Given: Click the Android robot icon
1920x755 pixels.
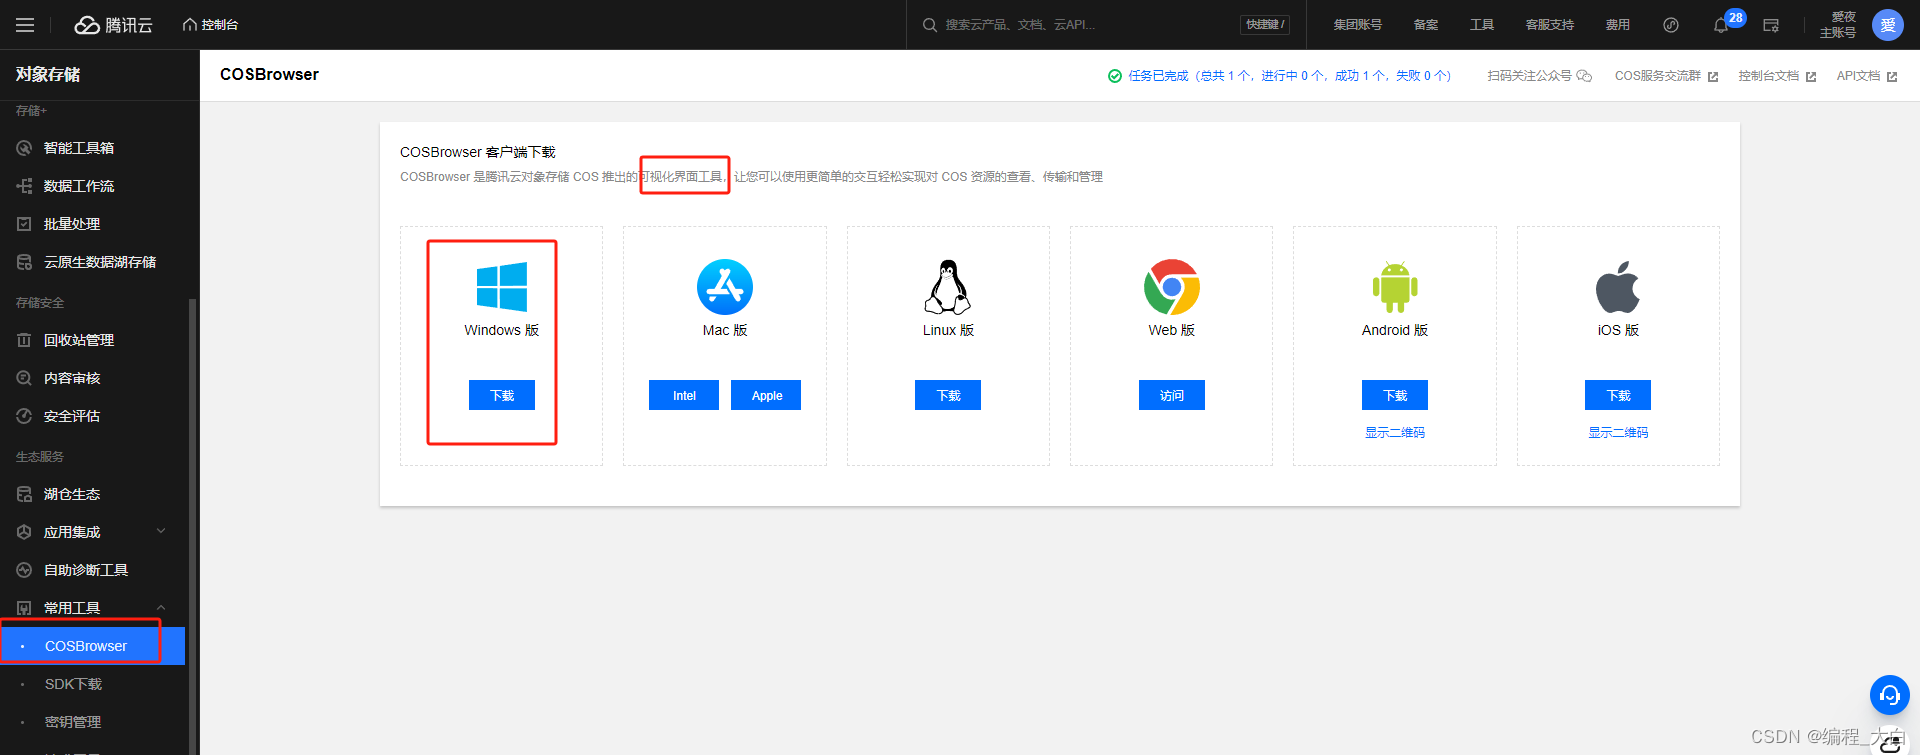Looking at the screenshot, I should click(1395, 287).
